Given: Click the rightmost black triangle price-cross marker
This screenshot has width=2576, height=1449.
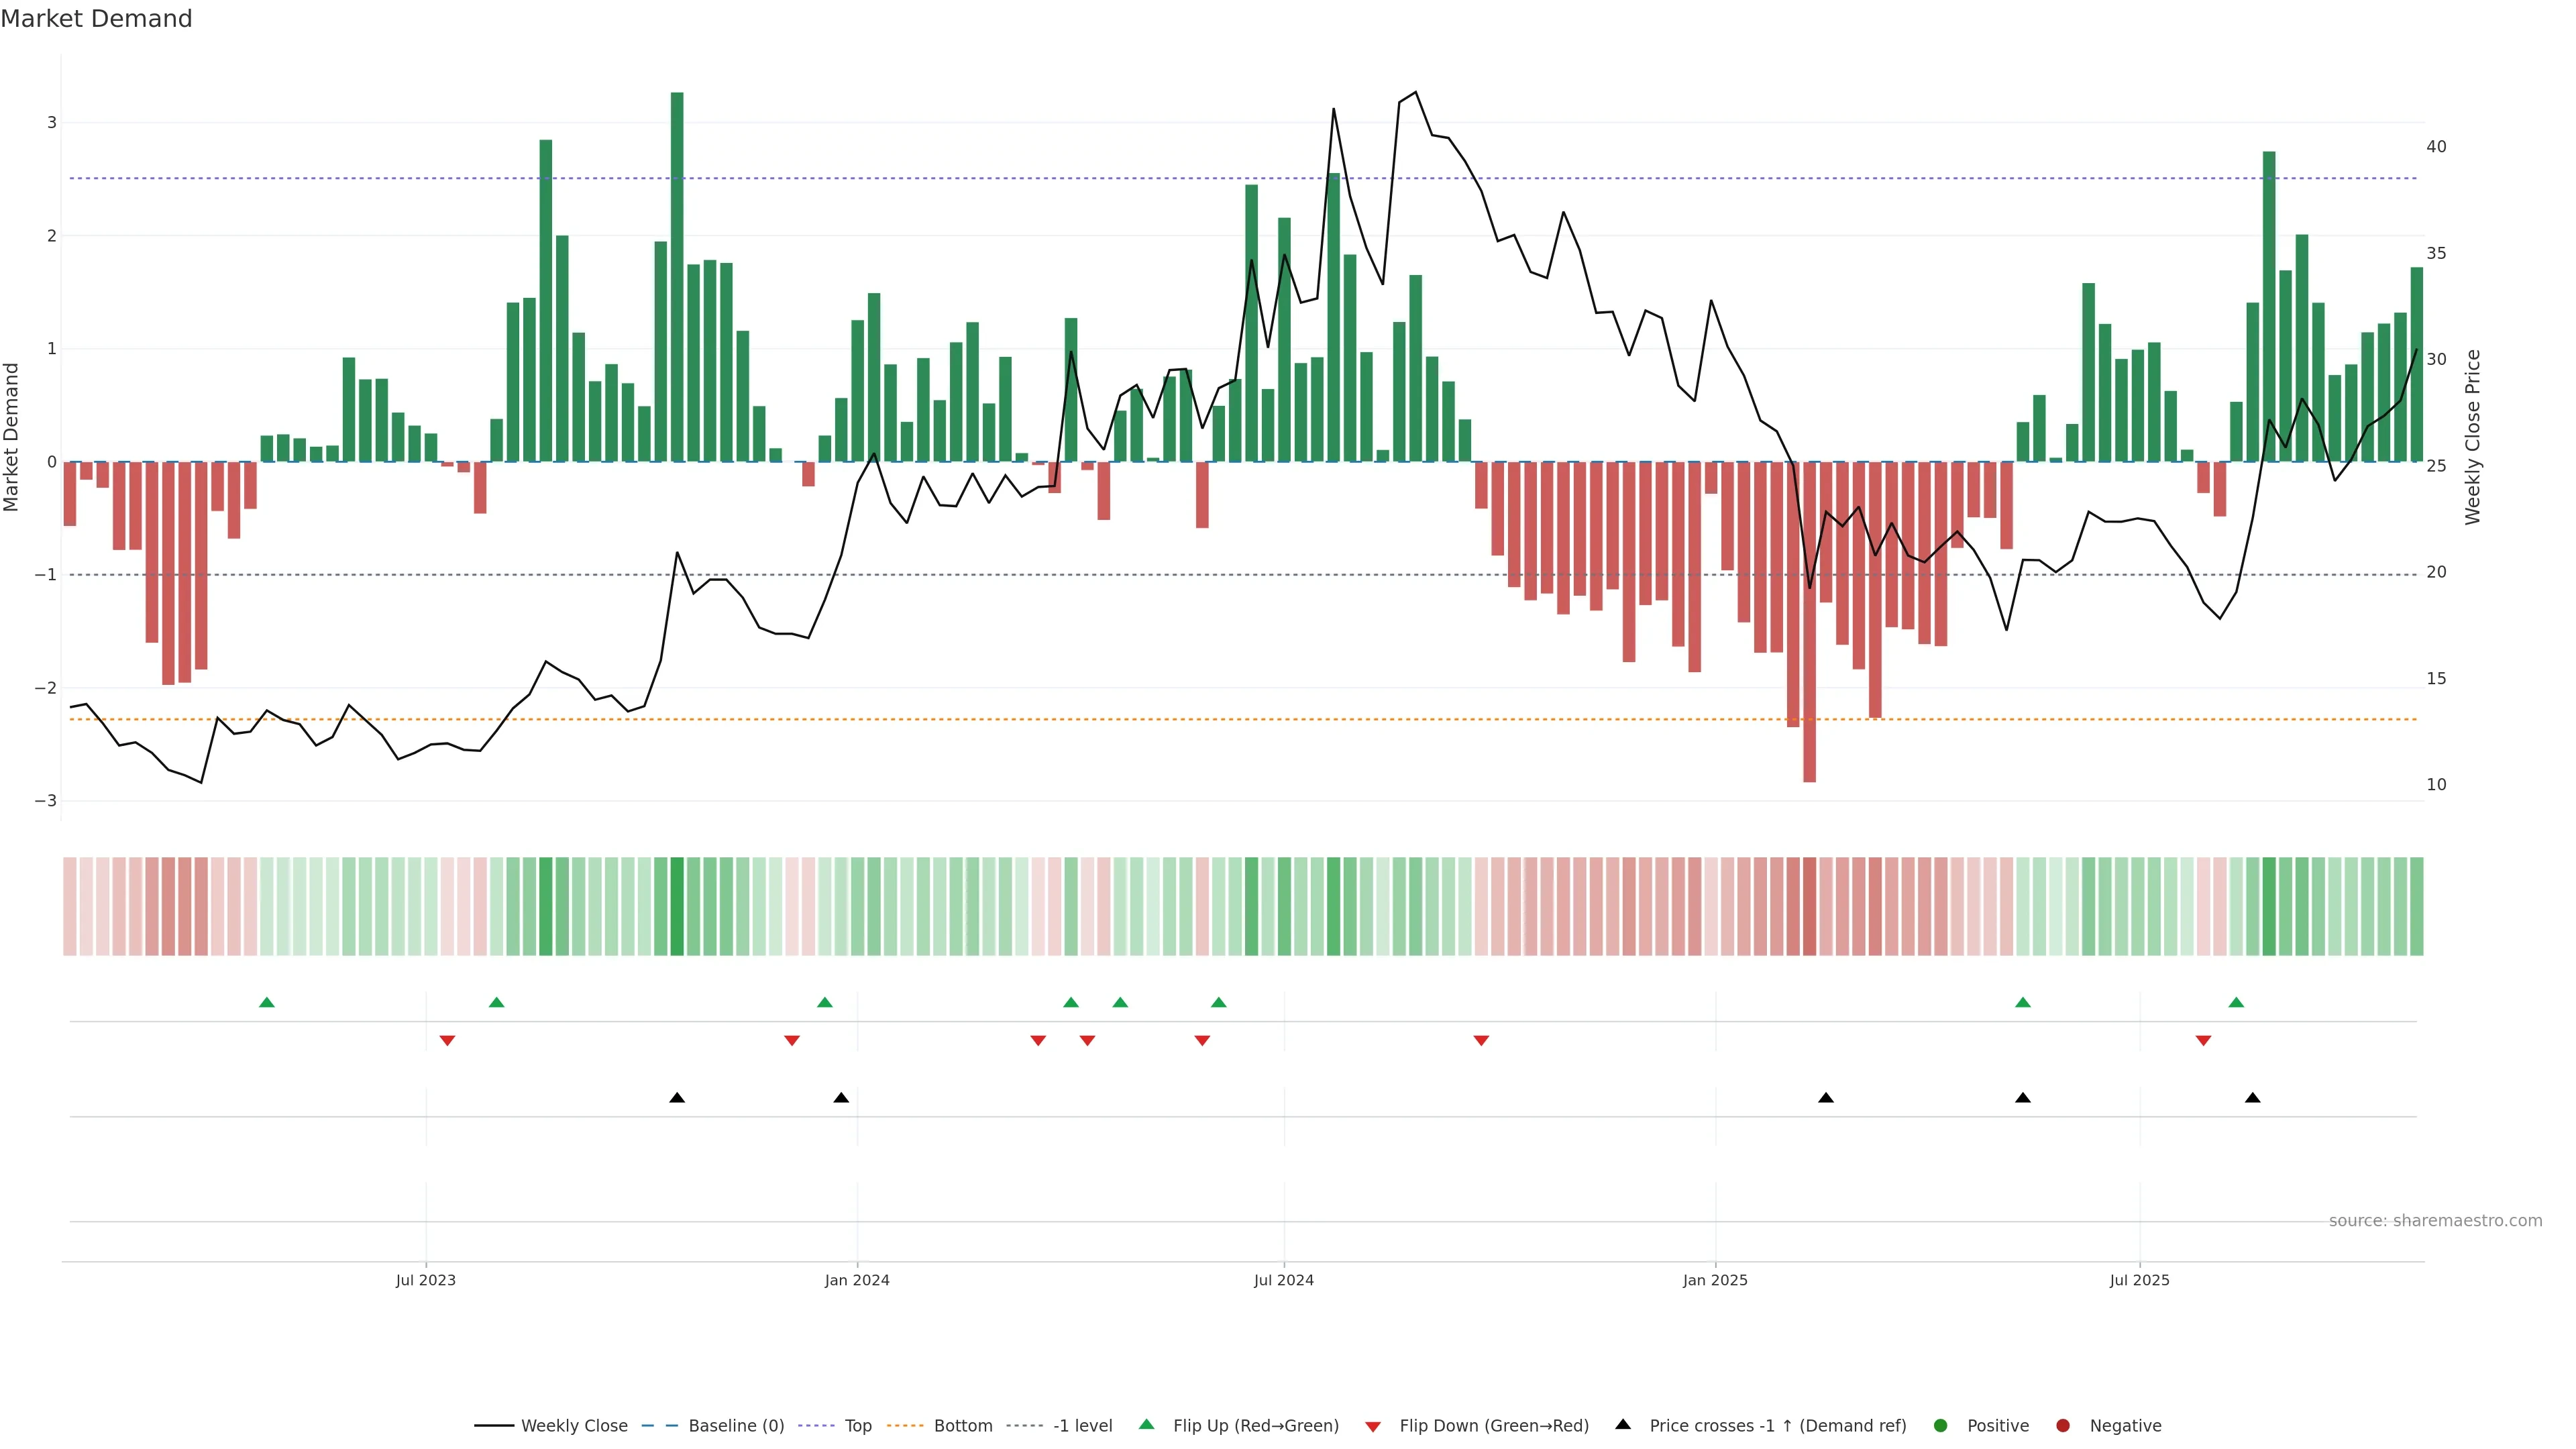Looking at the screenshot, I should [x=2252, y=1098].
